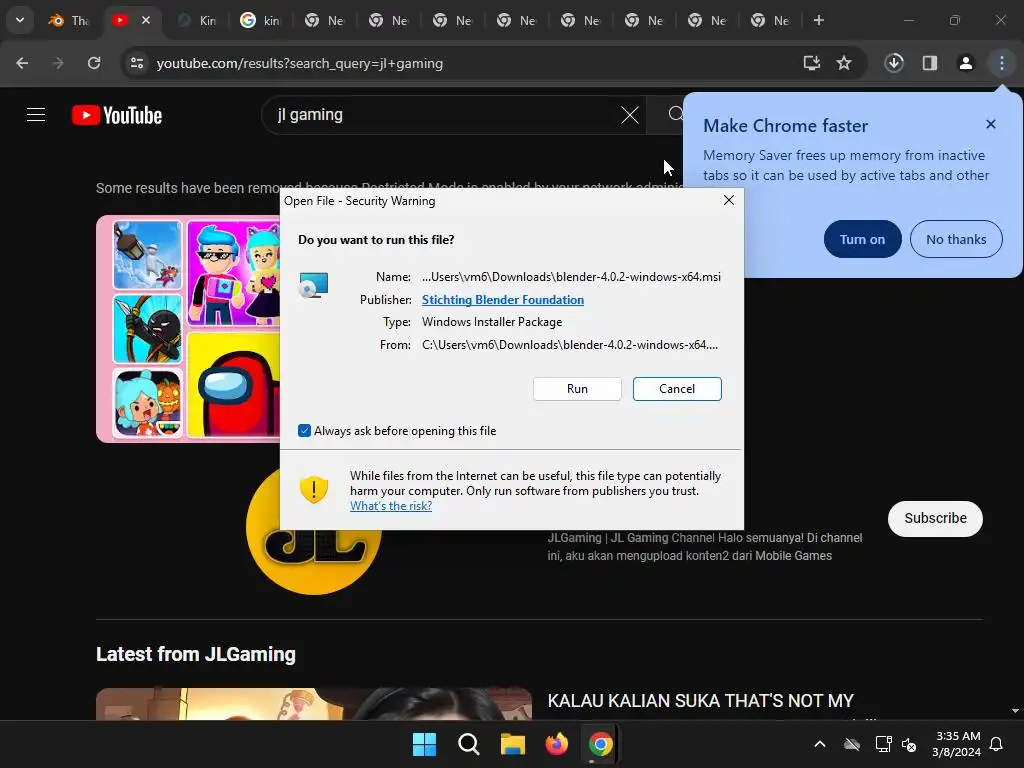Reload the YouTube page
The height and width of the screenshot is (768, 1024).
tap(94, 63)
